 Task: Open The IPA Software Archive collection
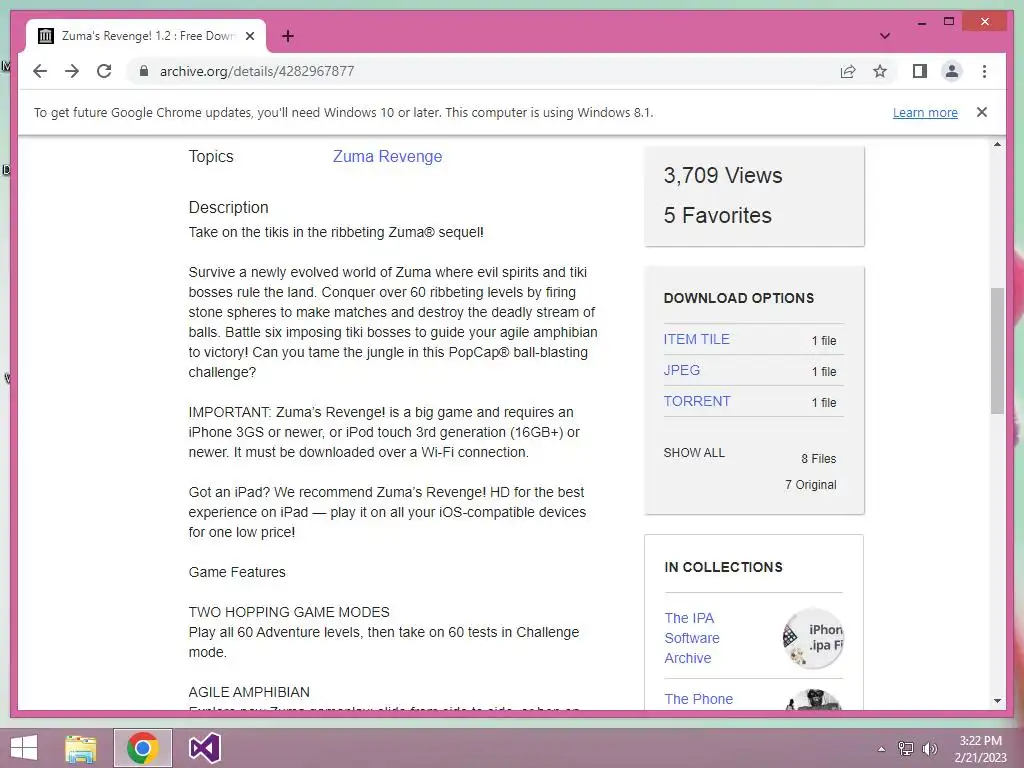coord(692,637)
